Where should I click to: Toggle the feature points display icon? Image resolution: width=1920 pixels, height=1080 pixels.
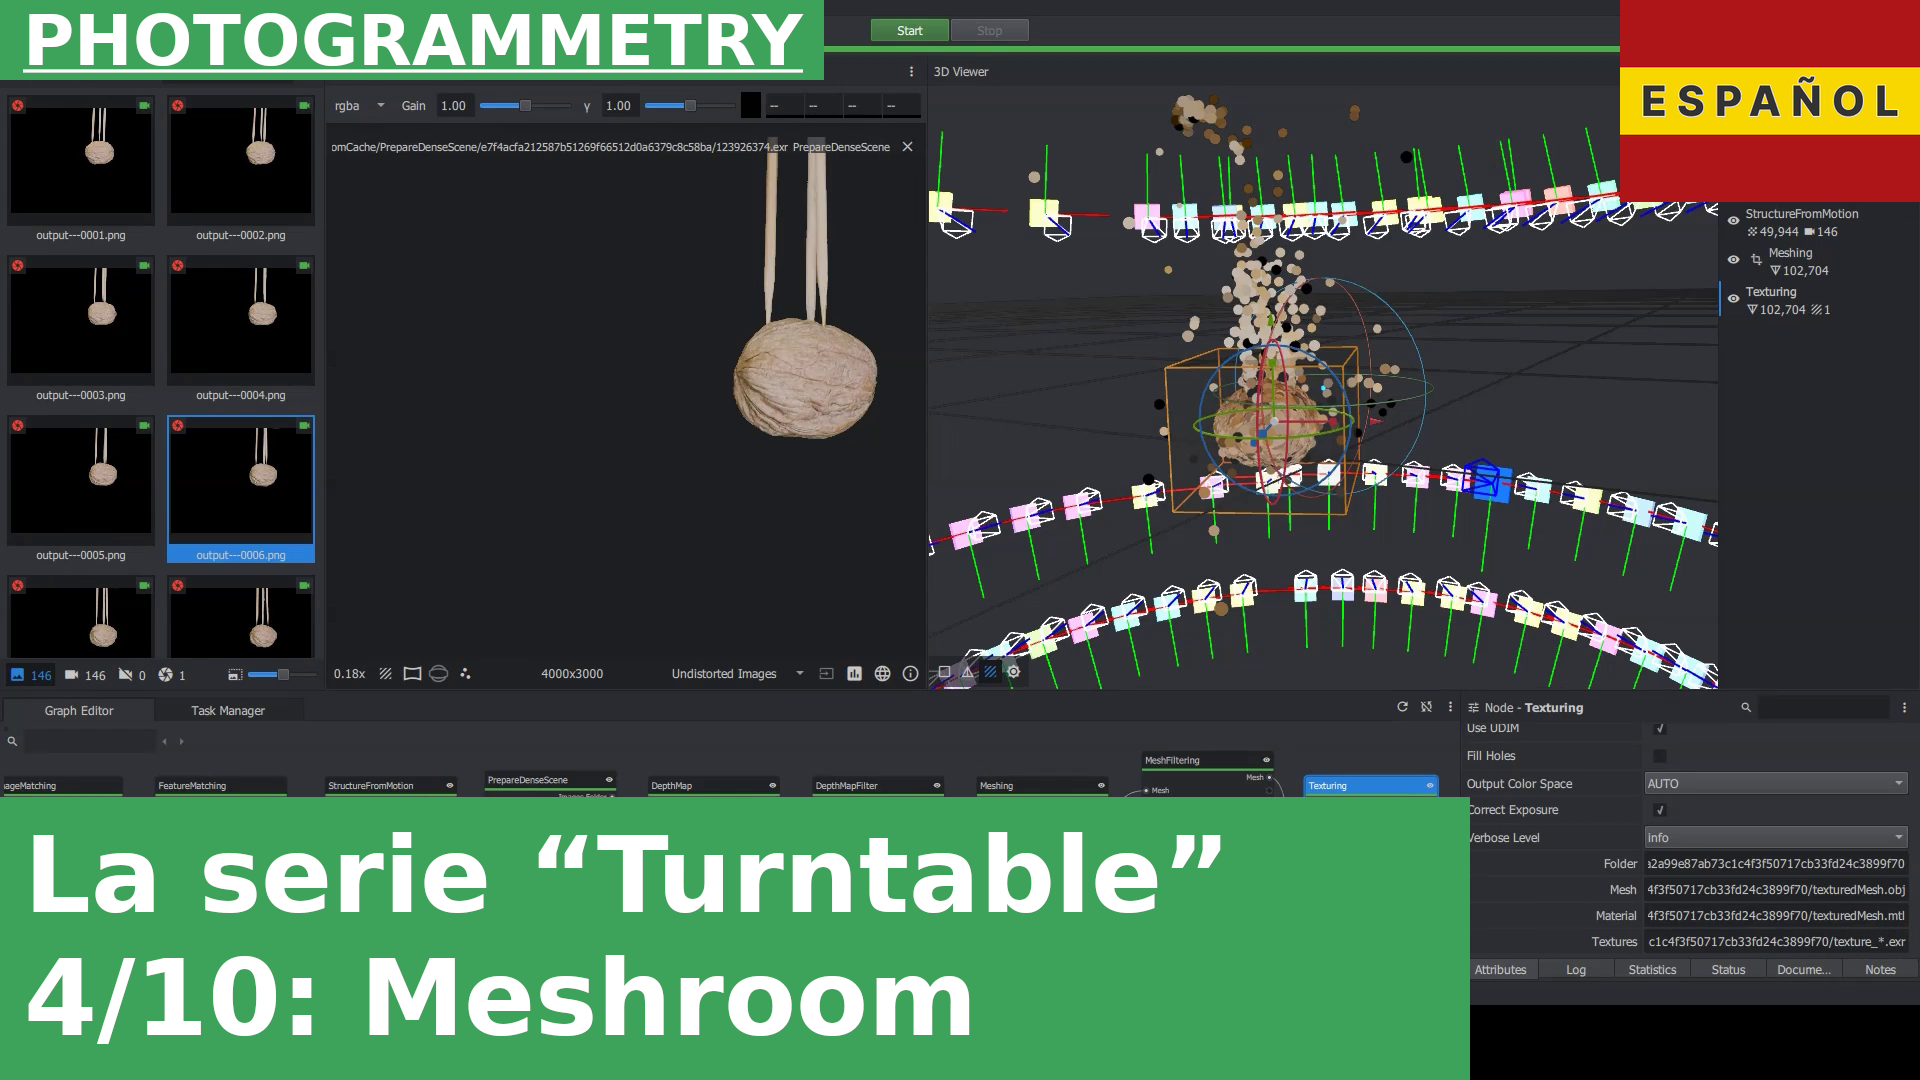465,674
